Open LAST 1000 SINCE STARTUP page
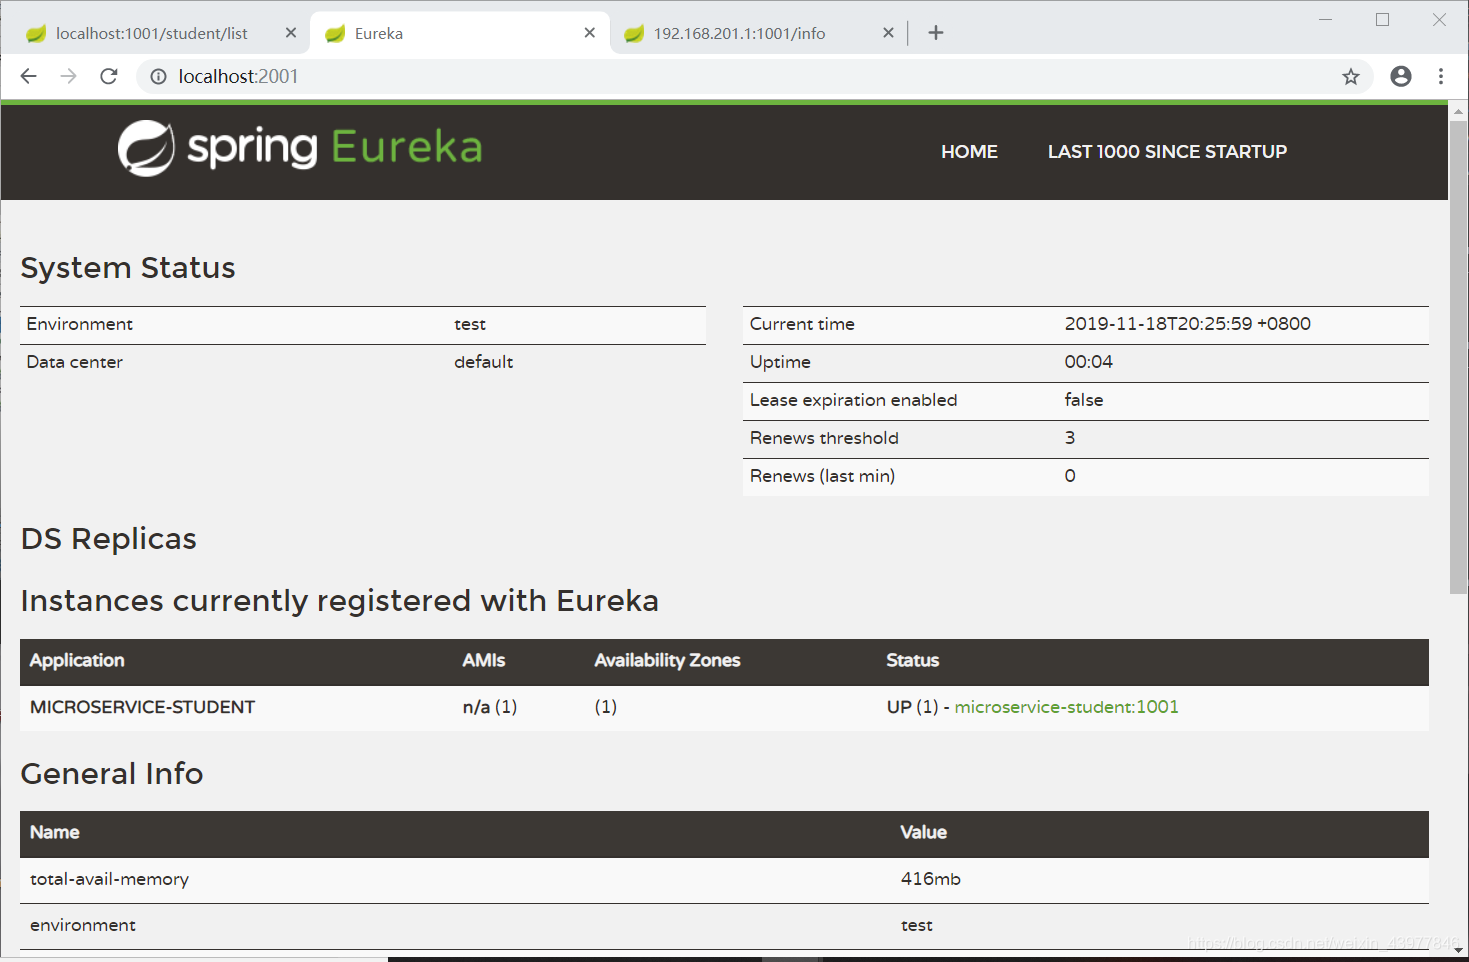The height and width of the screenshot is (962, 1469). pyautogui.click(x=1167, y=152)
